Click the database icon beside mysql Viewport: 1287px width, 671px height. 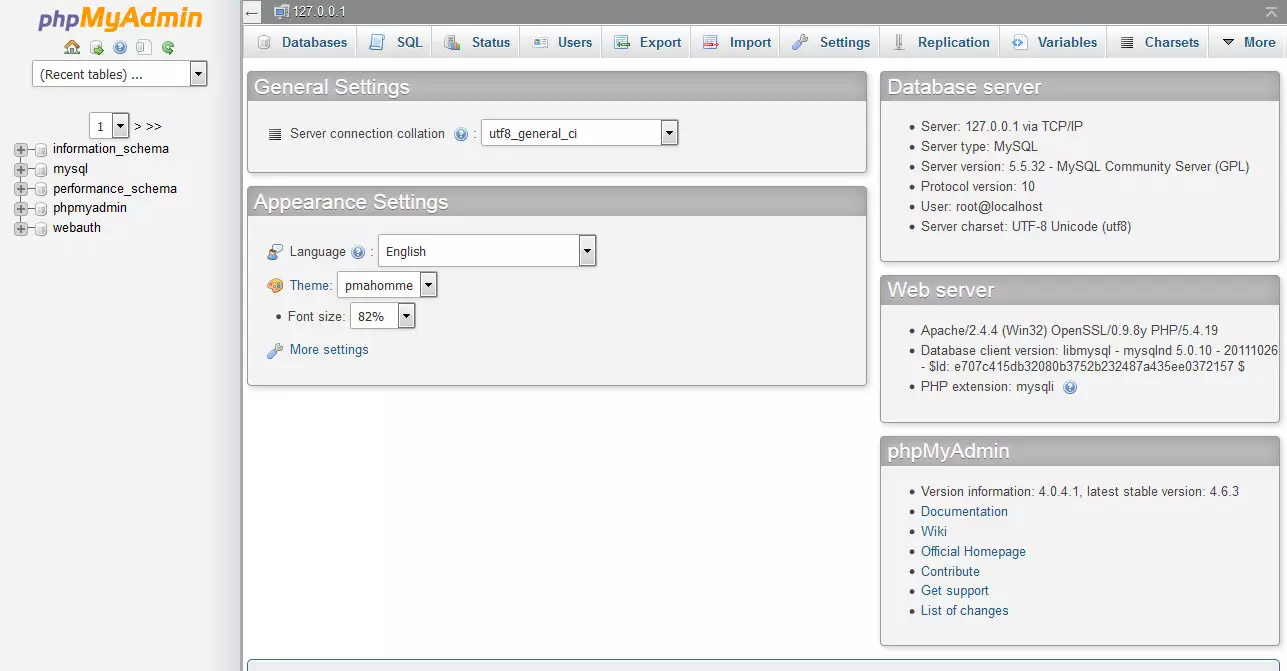pos(41,170)
